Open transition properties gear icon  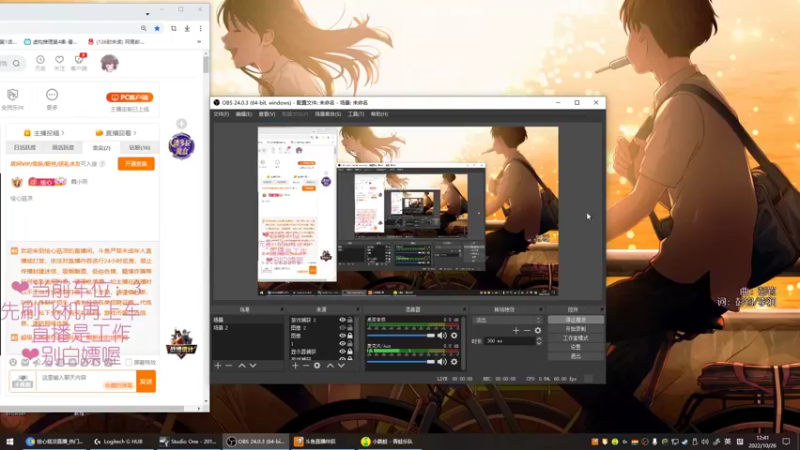click(538, 331)
